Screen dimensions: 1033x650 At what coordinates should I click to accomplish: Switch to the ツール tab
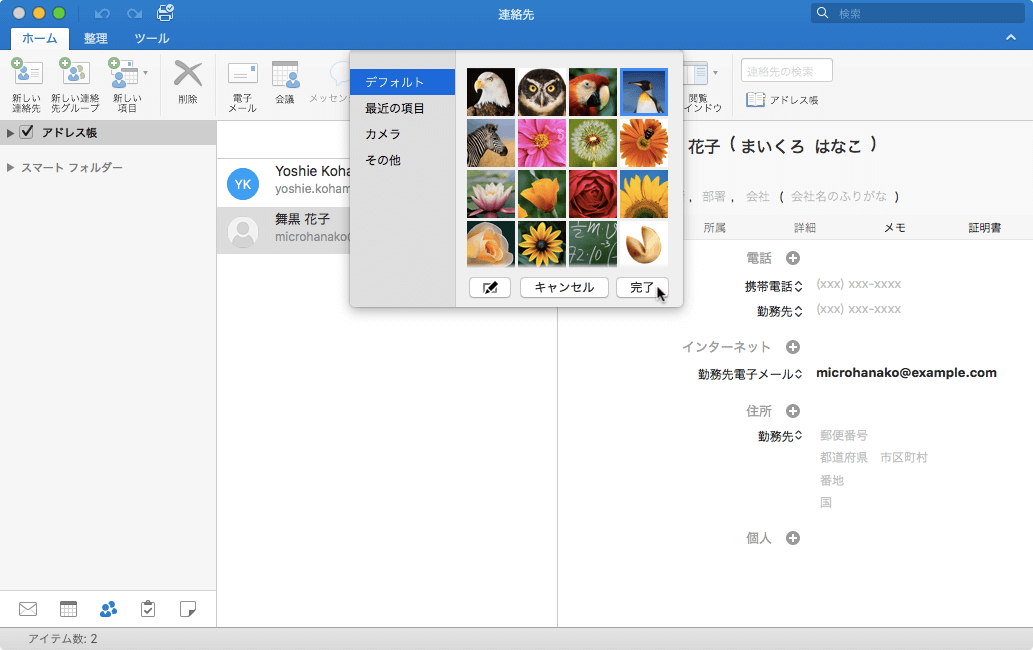click(152, 38)
